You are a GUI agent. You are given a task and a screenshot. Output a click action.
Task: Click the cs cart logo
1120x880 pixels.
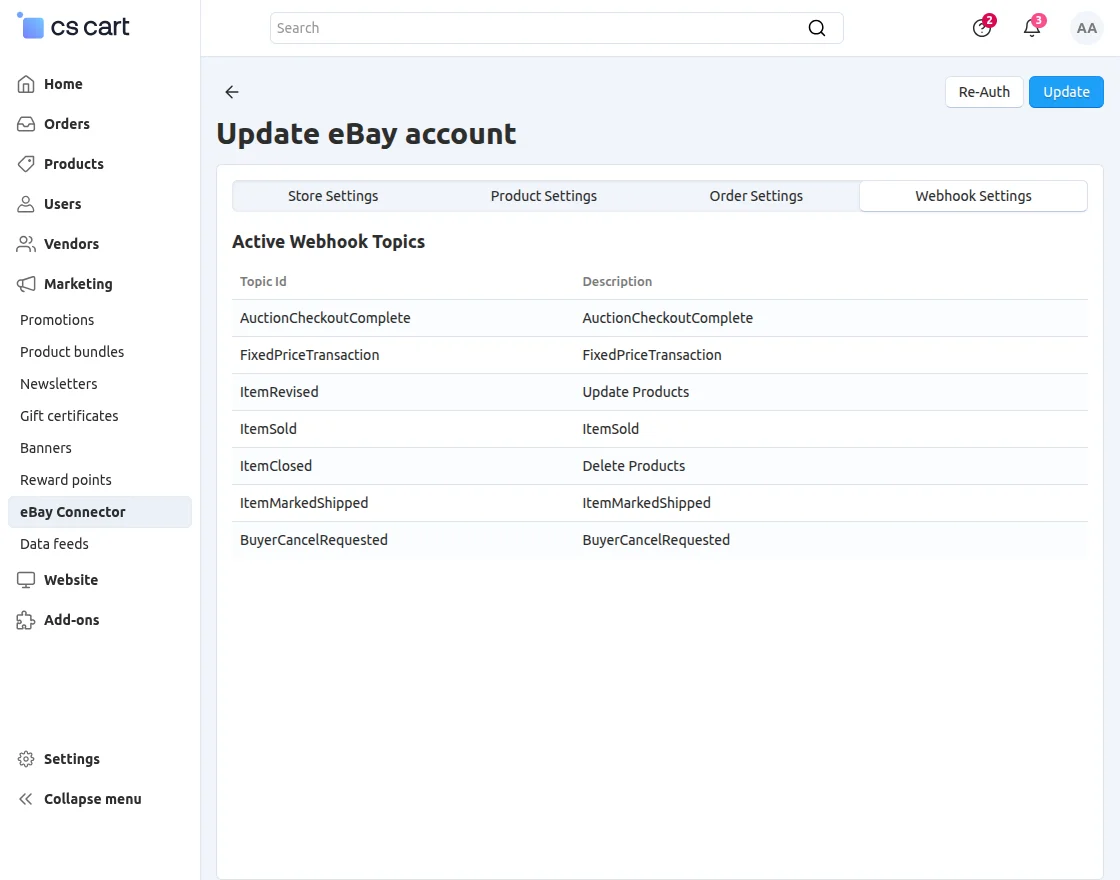[73, 26]
